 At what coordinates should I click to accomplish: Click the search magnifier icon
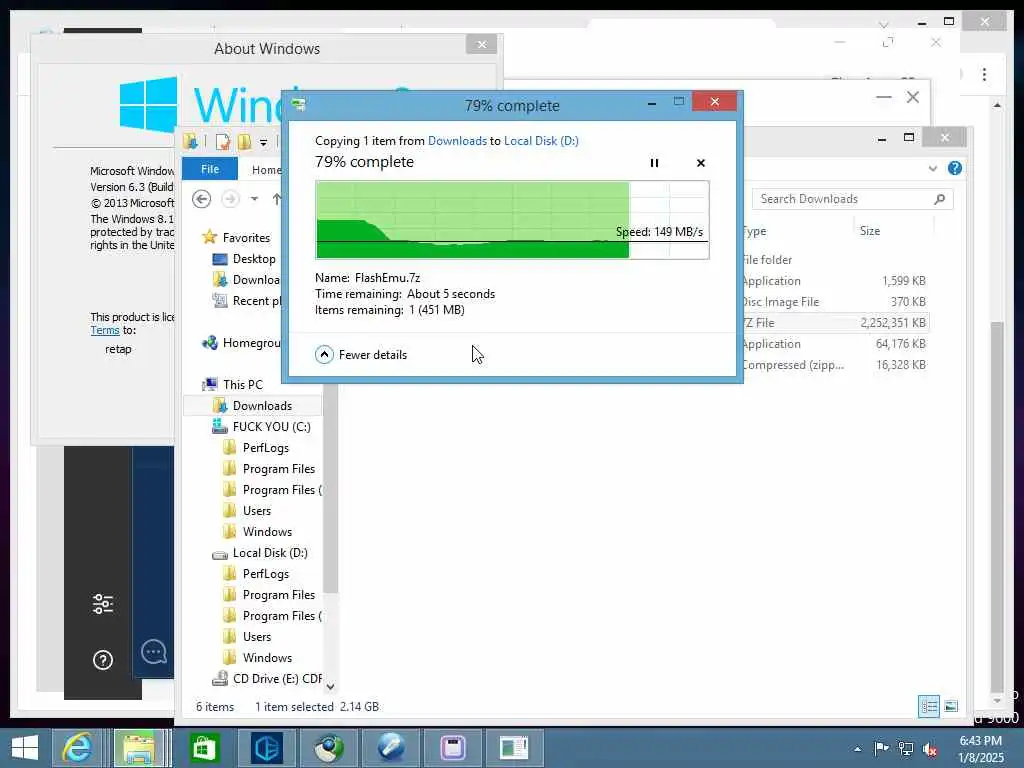click(x=939, y=199)
